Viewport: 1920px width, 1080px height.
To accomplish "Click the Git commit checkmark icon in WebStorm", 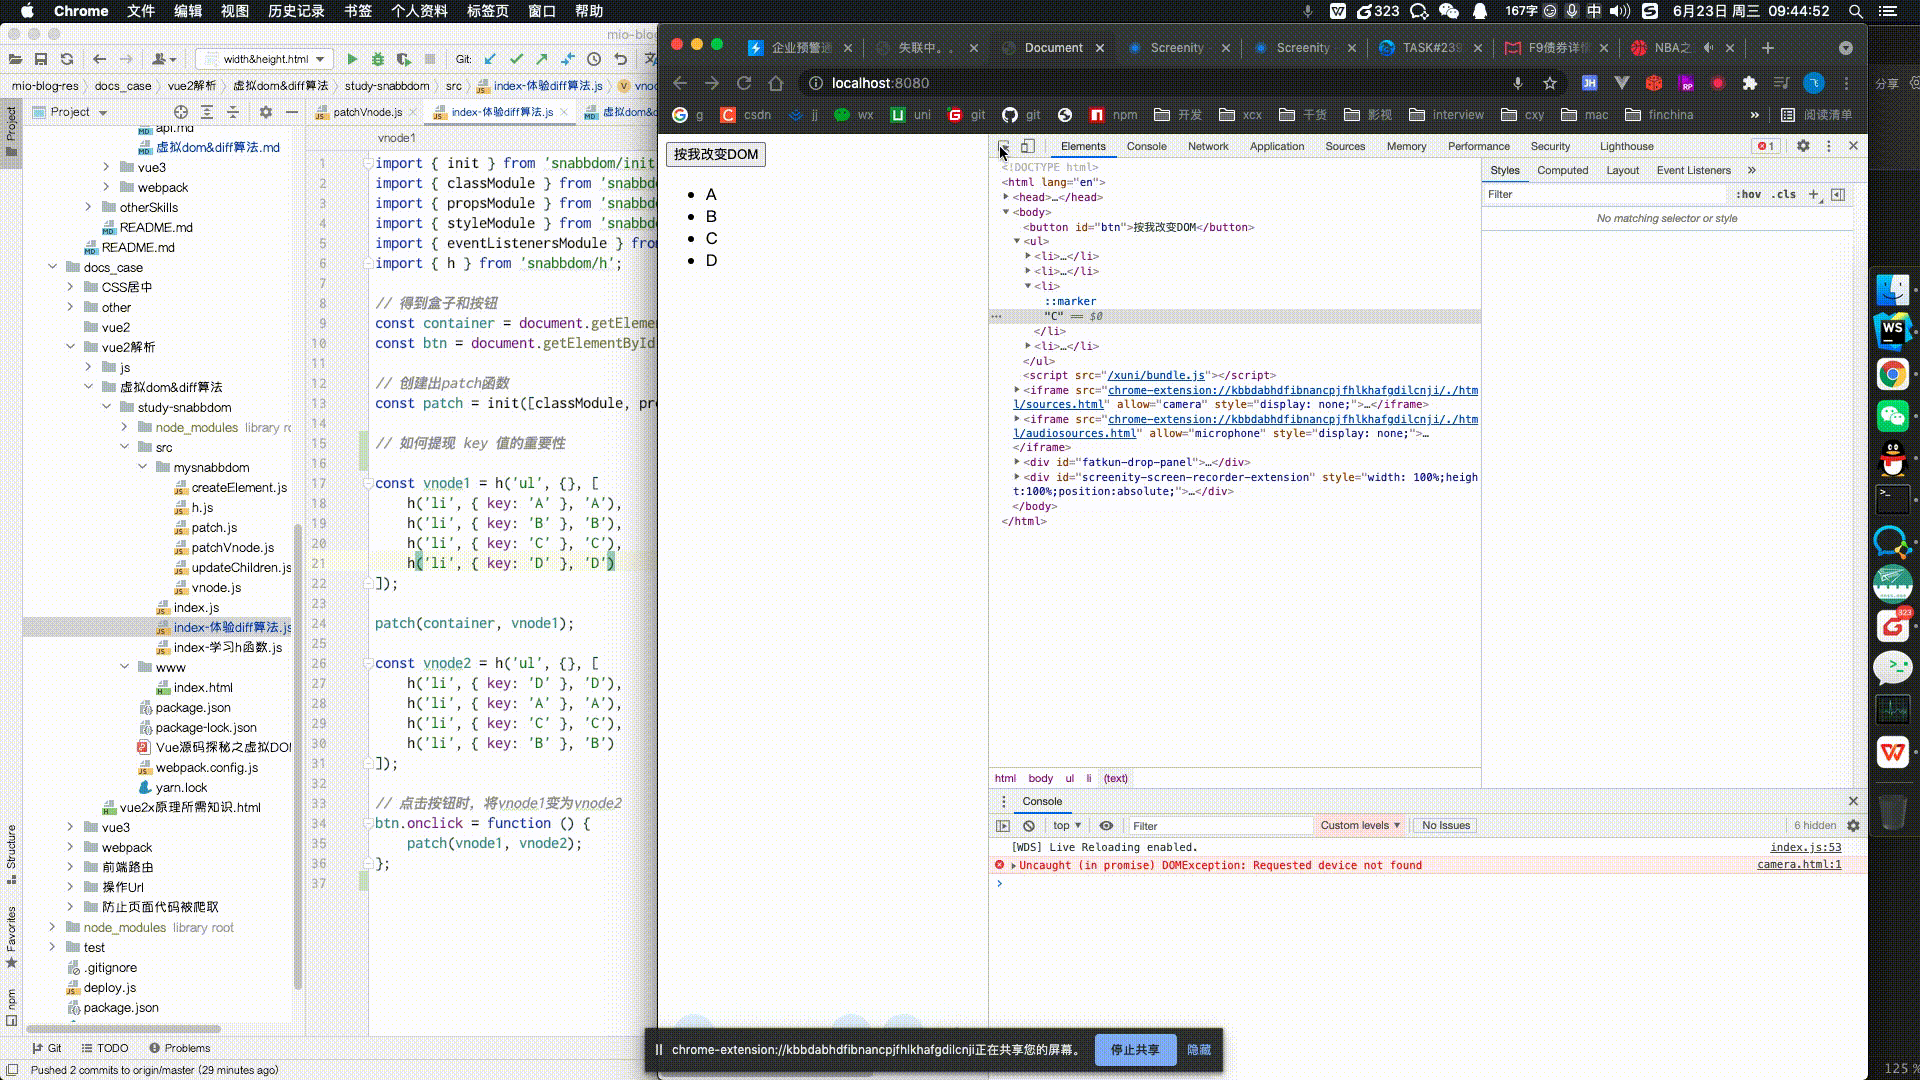I will pos(516,59).
